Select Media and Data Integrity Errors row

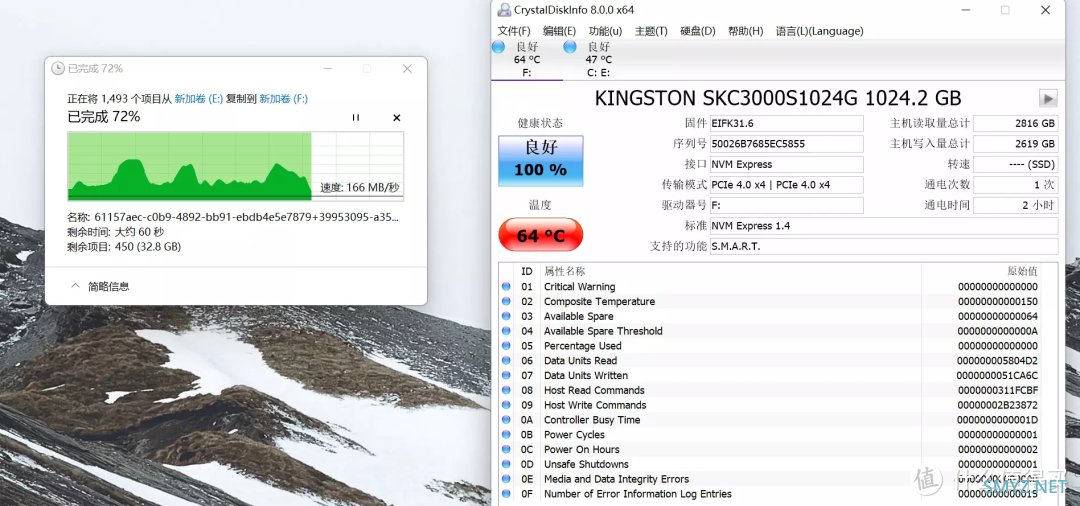point(770,479)
